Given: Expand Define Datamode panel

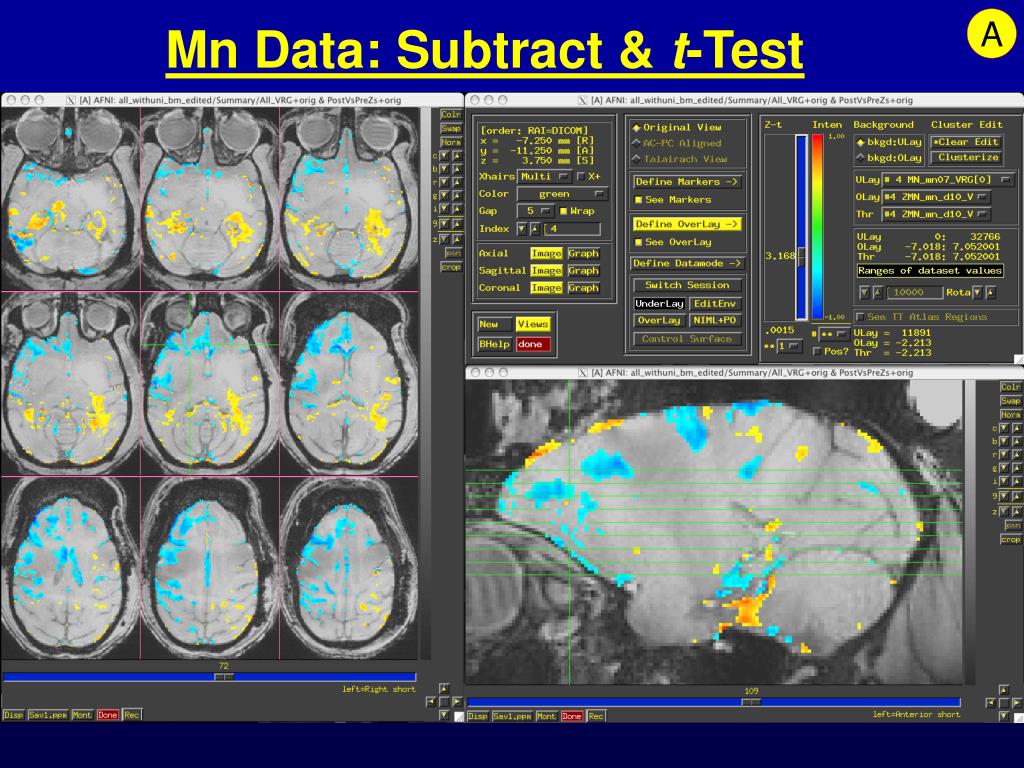Looking at the screenshot, I should [686, 263].
